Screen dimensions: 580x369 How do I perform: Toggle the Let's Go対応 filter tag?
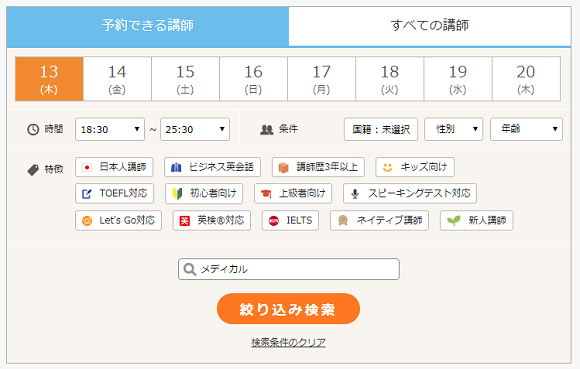coord(118,221)
